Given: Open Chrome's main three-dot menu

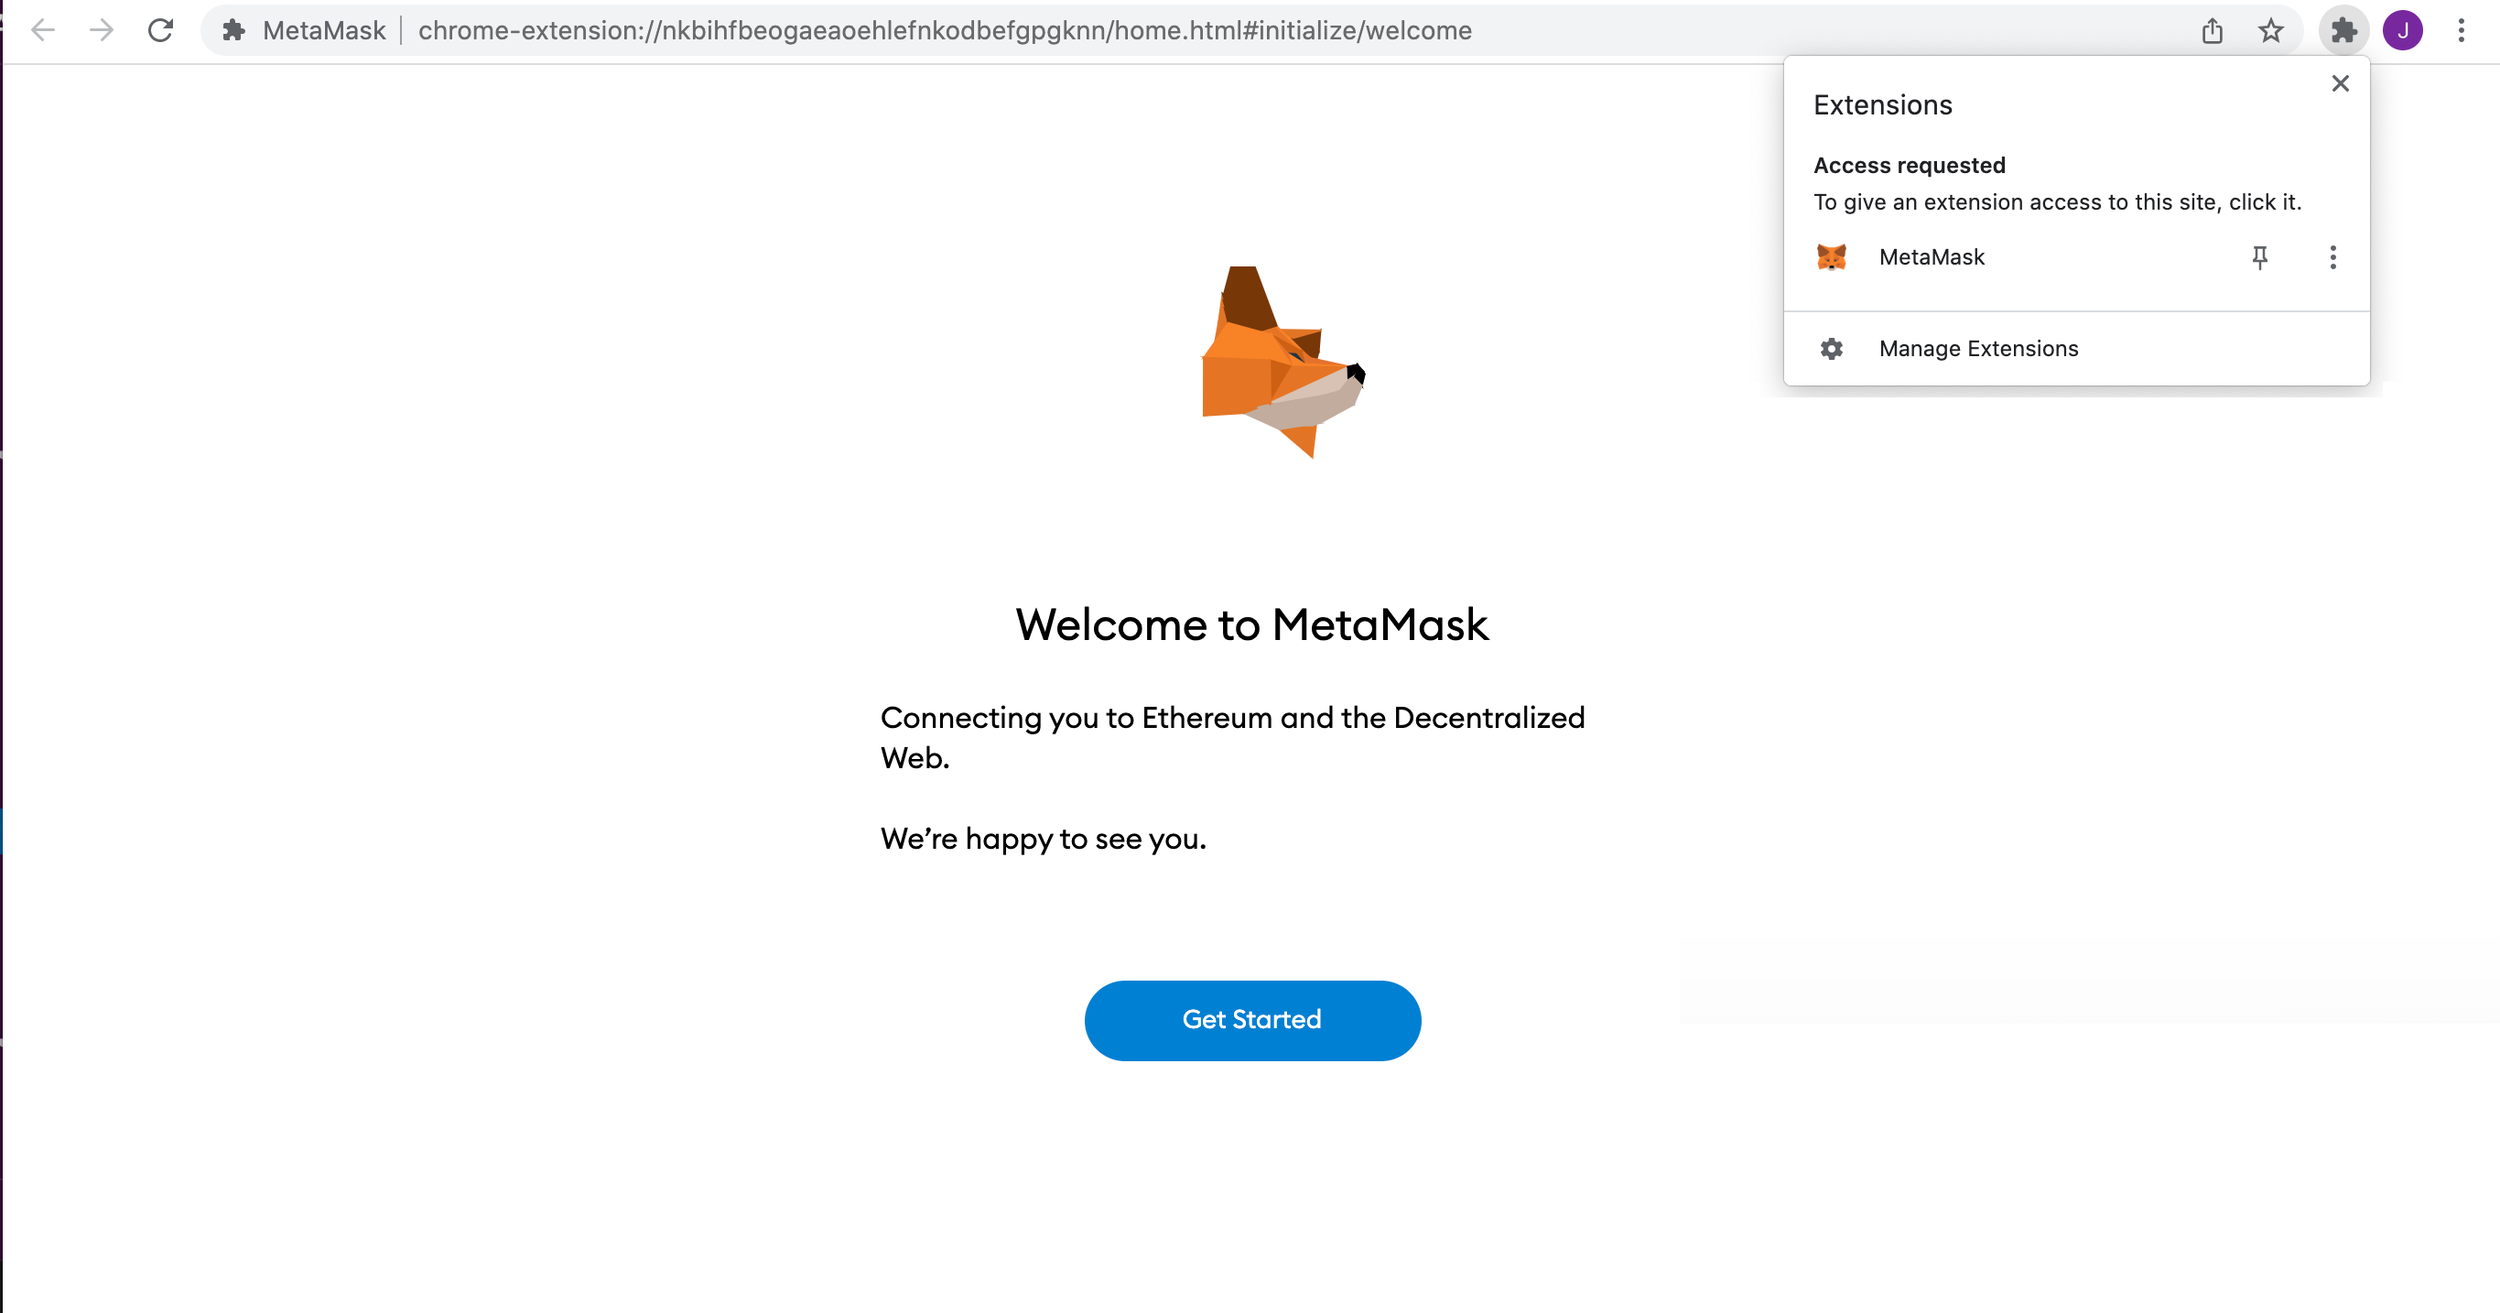Looking at the screenshot, I should (x=2461, y=30).
